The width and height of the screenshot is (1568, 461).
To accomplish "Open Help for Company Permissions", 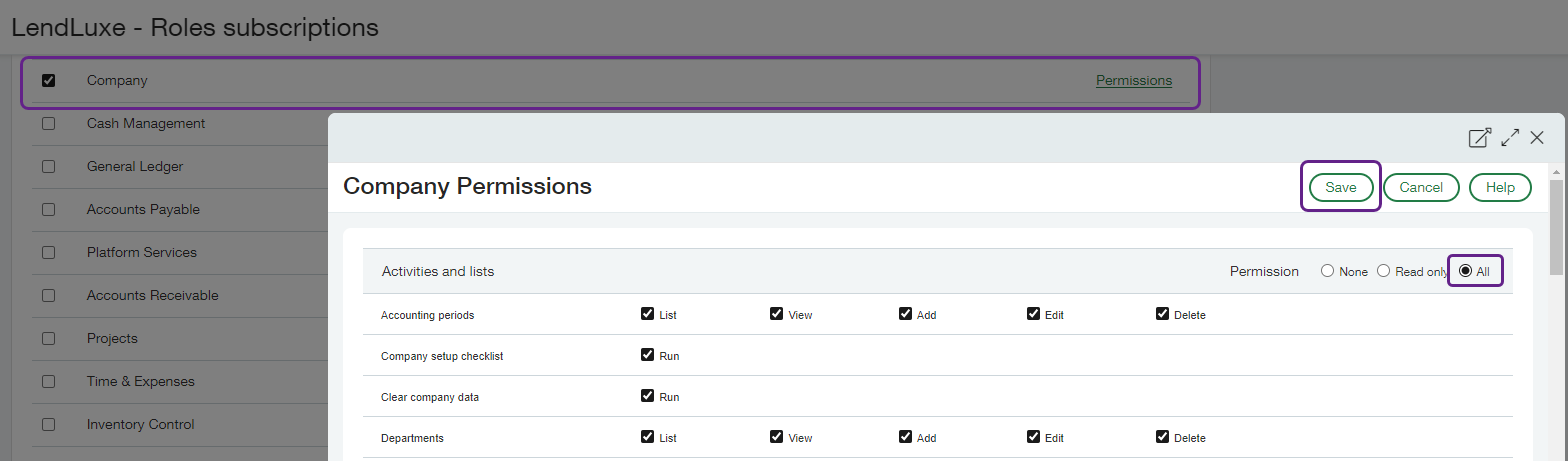I will pos(1500,187).
